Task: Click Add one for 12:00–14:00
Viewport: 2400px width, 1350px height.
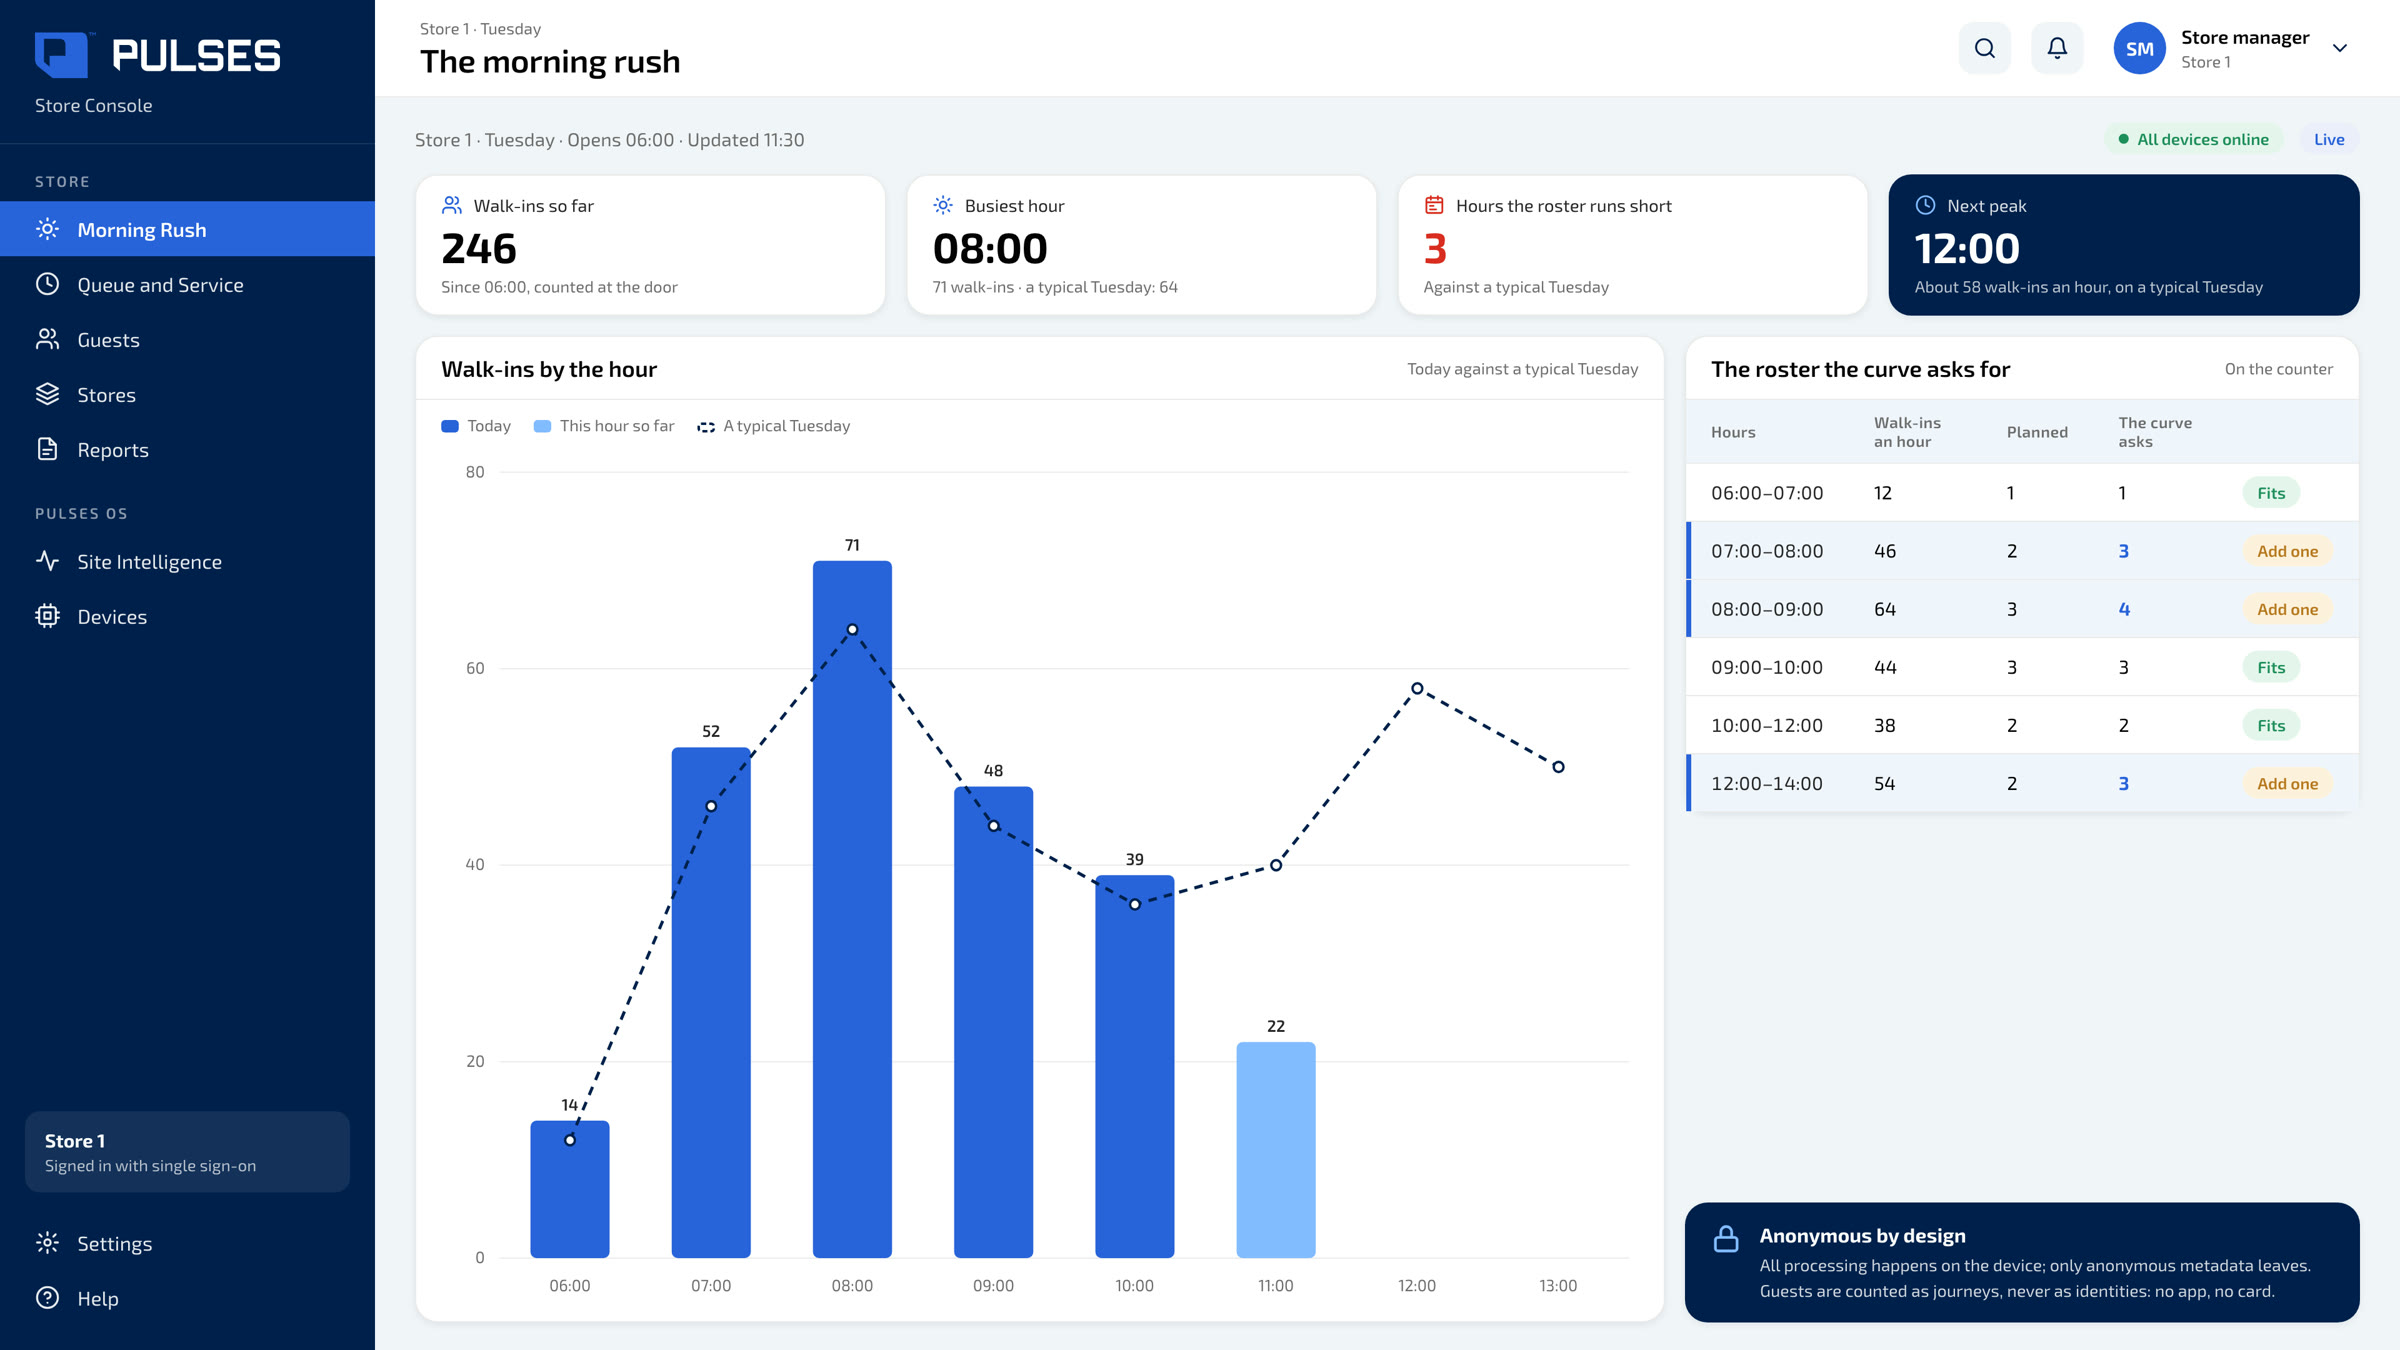Action: [x=2287, y=783]
